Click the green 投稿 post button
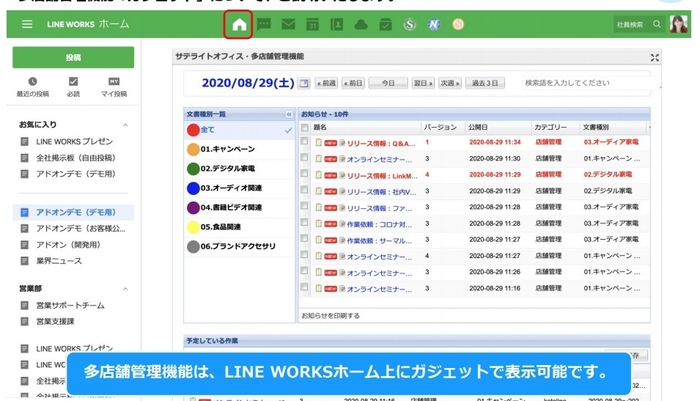Viewport: 700px width, 401px height. [73, 57]
